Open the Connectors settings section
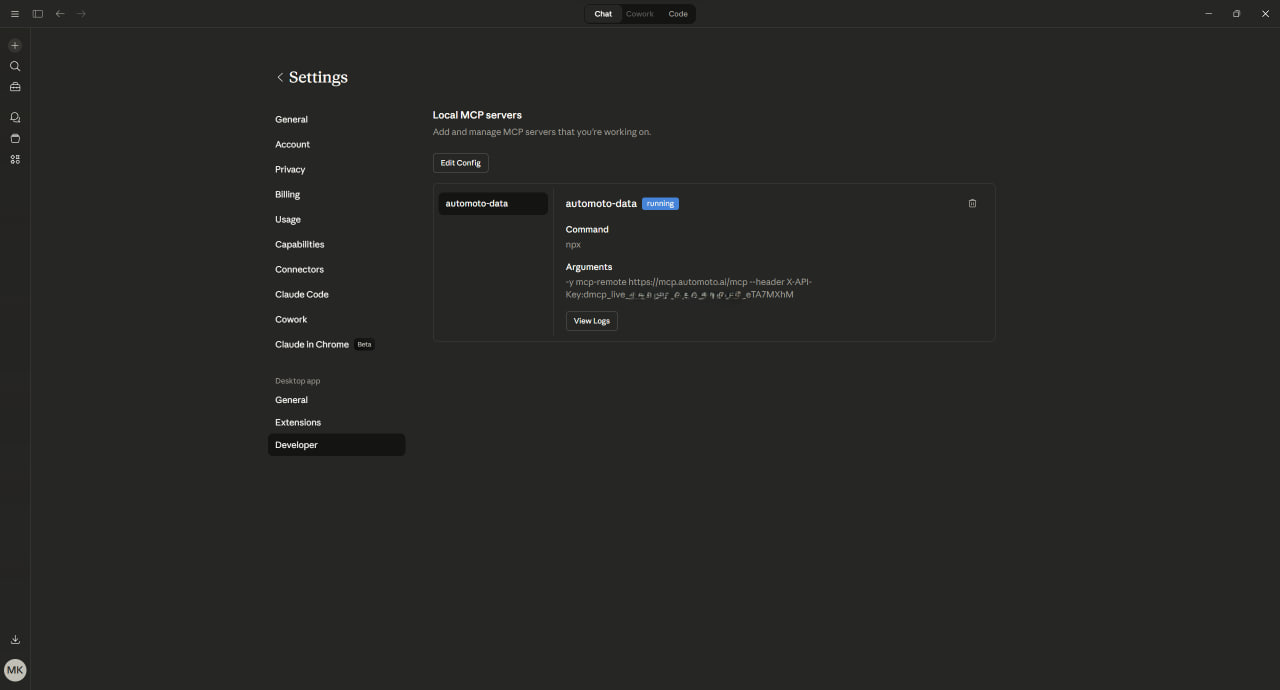The height and width of the screenshot is (690, 1280). [300, 270]
